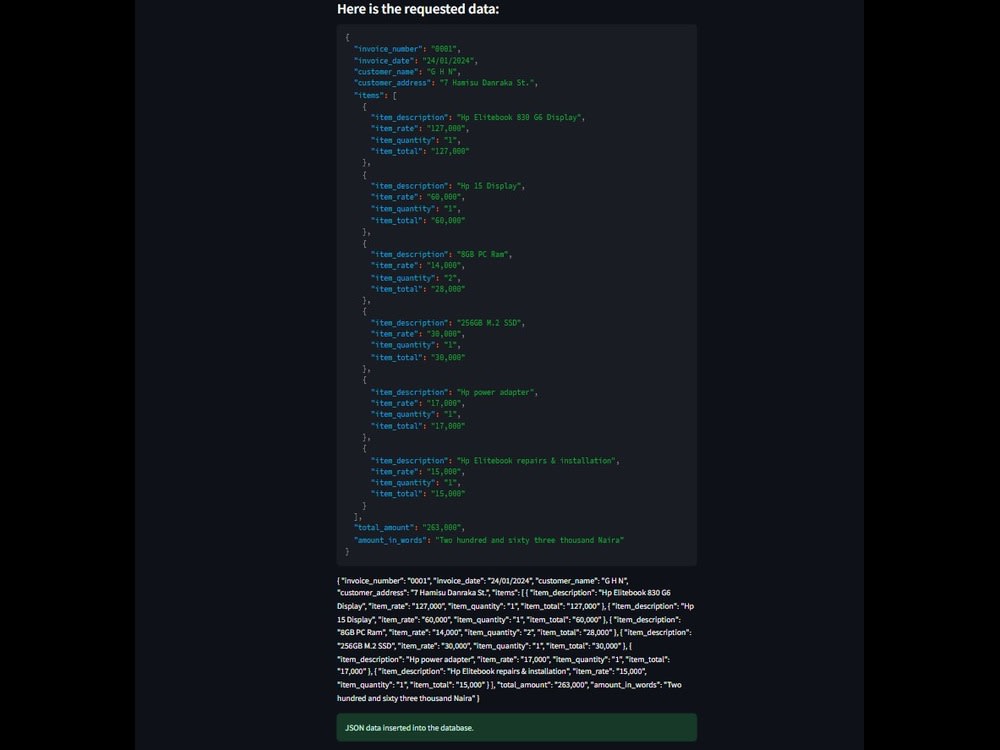This screenshot has height=750, width=1000.
Task: Select the "item_description": "Hp power adapter" code line
Action: [x=454, y=392]
